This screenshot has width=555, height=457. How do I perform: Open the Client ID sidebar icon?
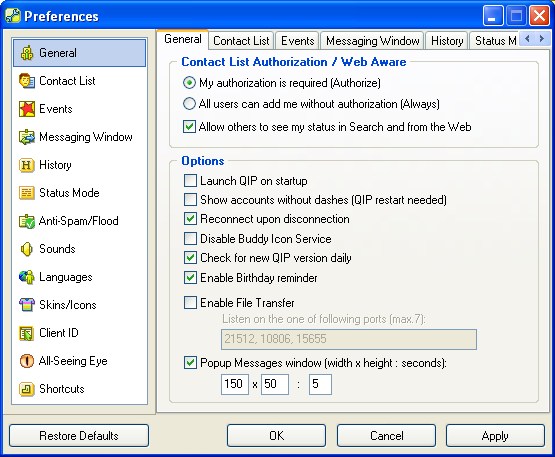(x=27, y=333)
